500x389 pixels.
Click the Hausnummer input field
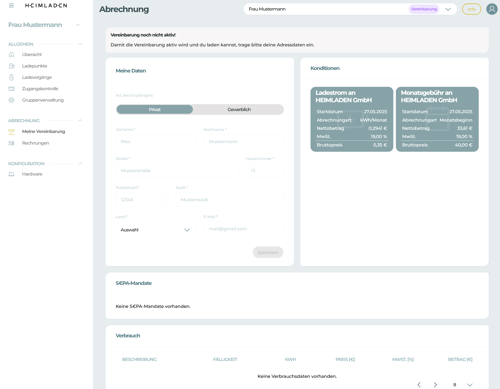click(x=265, y=171)
